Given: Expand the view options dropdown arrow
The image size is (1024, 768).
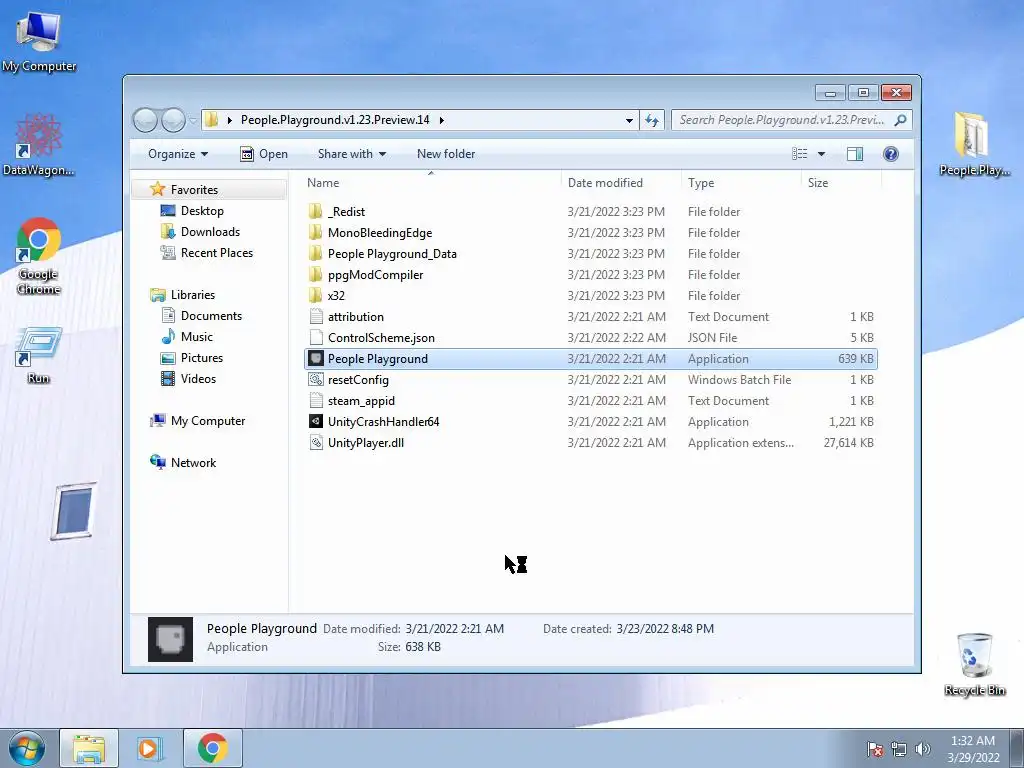Looking at the screenshot, I should [822, 154].
